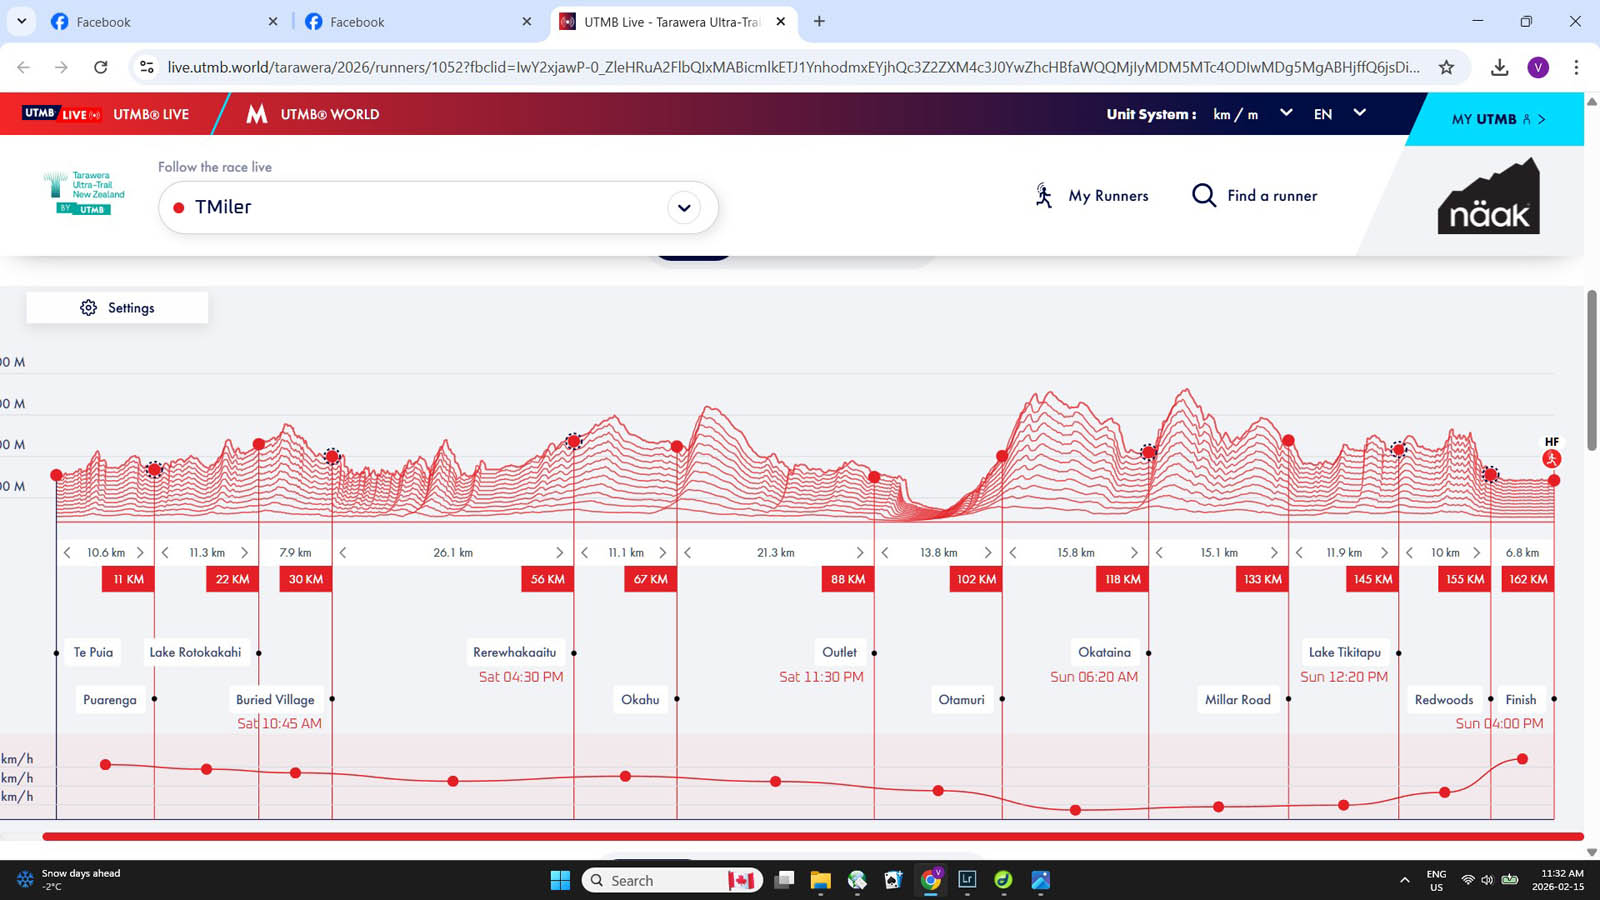Image resolution: width=1600 pixels, height=900 pixels.
Task: Open My Runners via runner icon
Action: click(1044, 196)
